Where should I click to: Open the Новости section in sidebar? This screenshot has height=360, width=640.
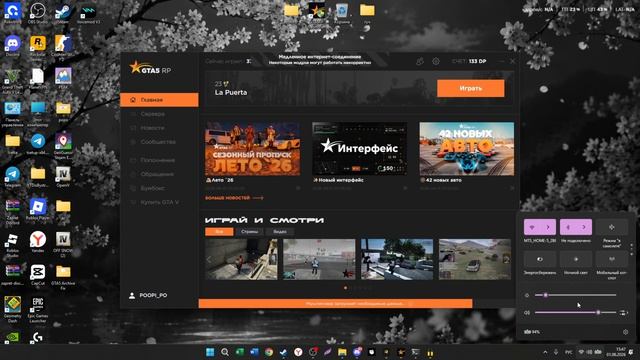[x=152, y=128]
